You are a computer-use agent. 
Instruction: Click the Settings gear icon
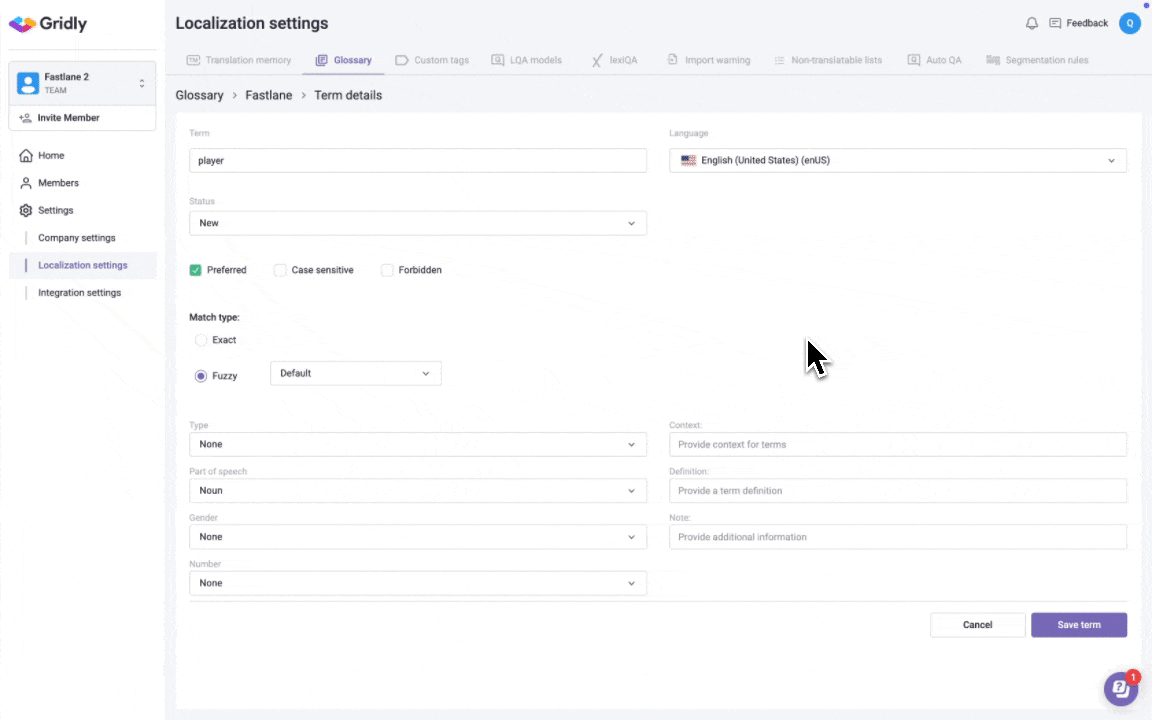click(26, 211)
